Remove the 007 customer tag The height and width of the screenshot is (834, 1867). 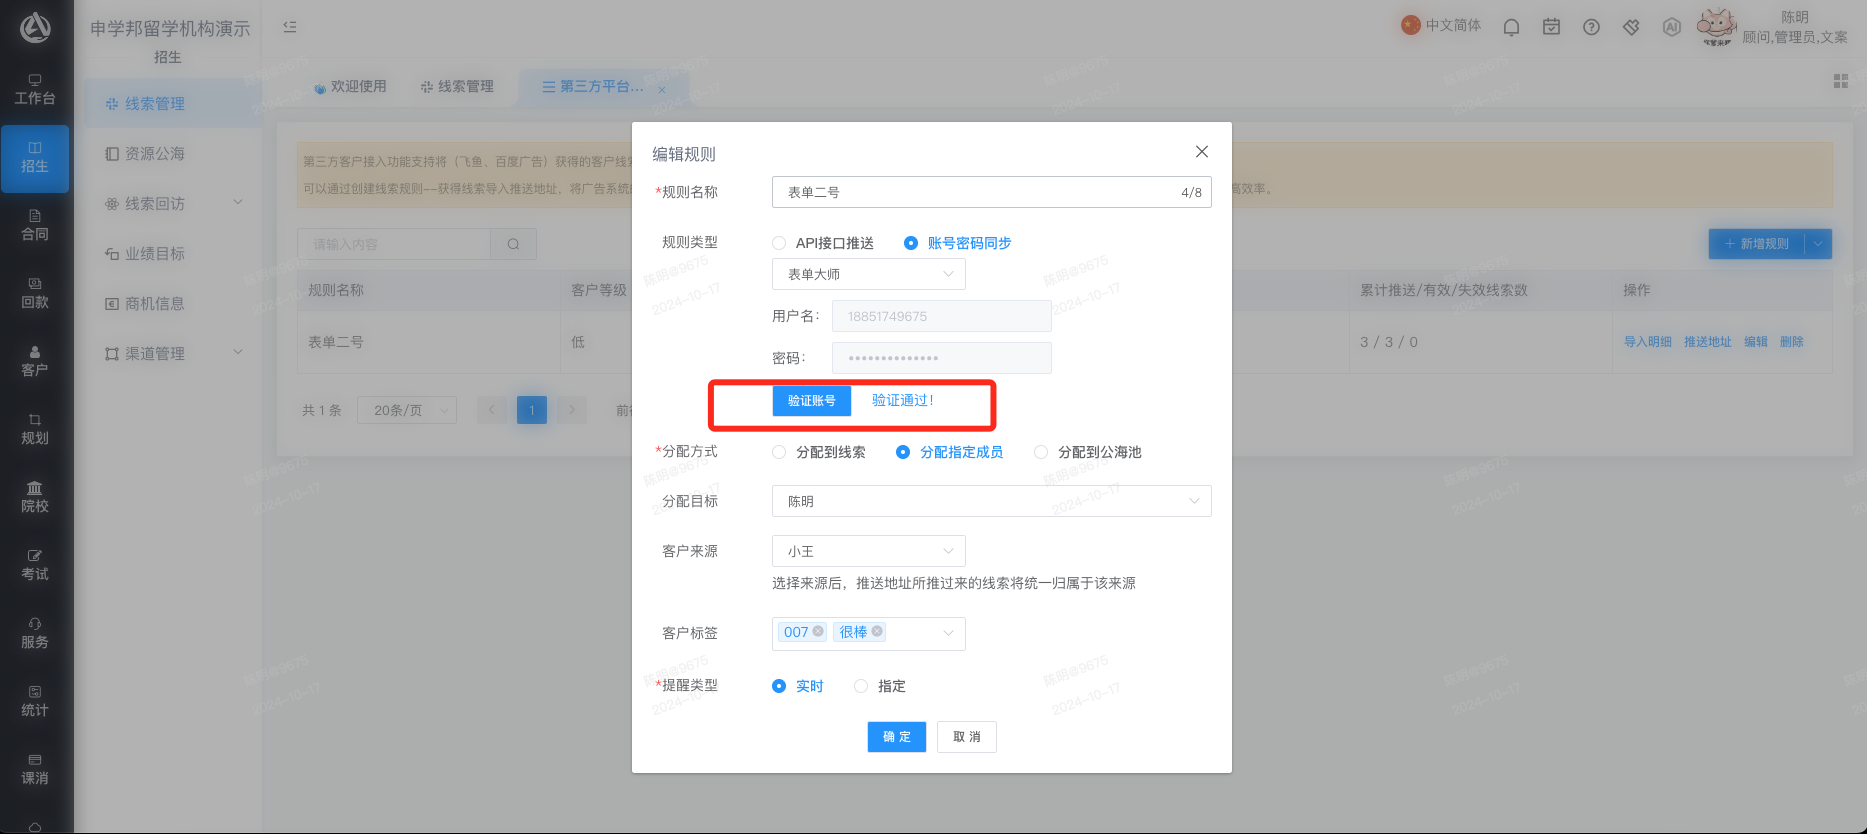coord(818,631)
